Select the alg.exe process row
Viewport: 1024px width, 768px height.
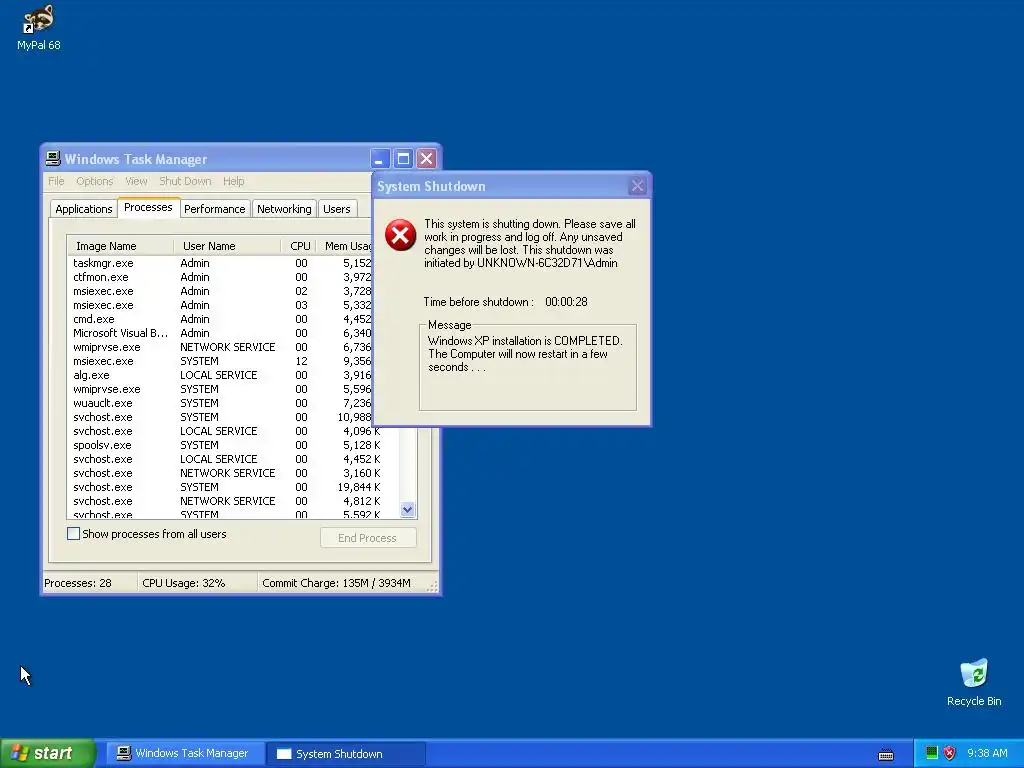(220, 375)
